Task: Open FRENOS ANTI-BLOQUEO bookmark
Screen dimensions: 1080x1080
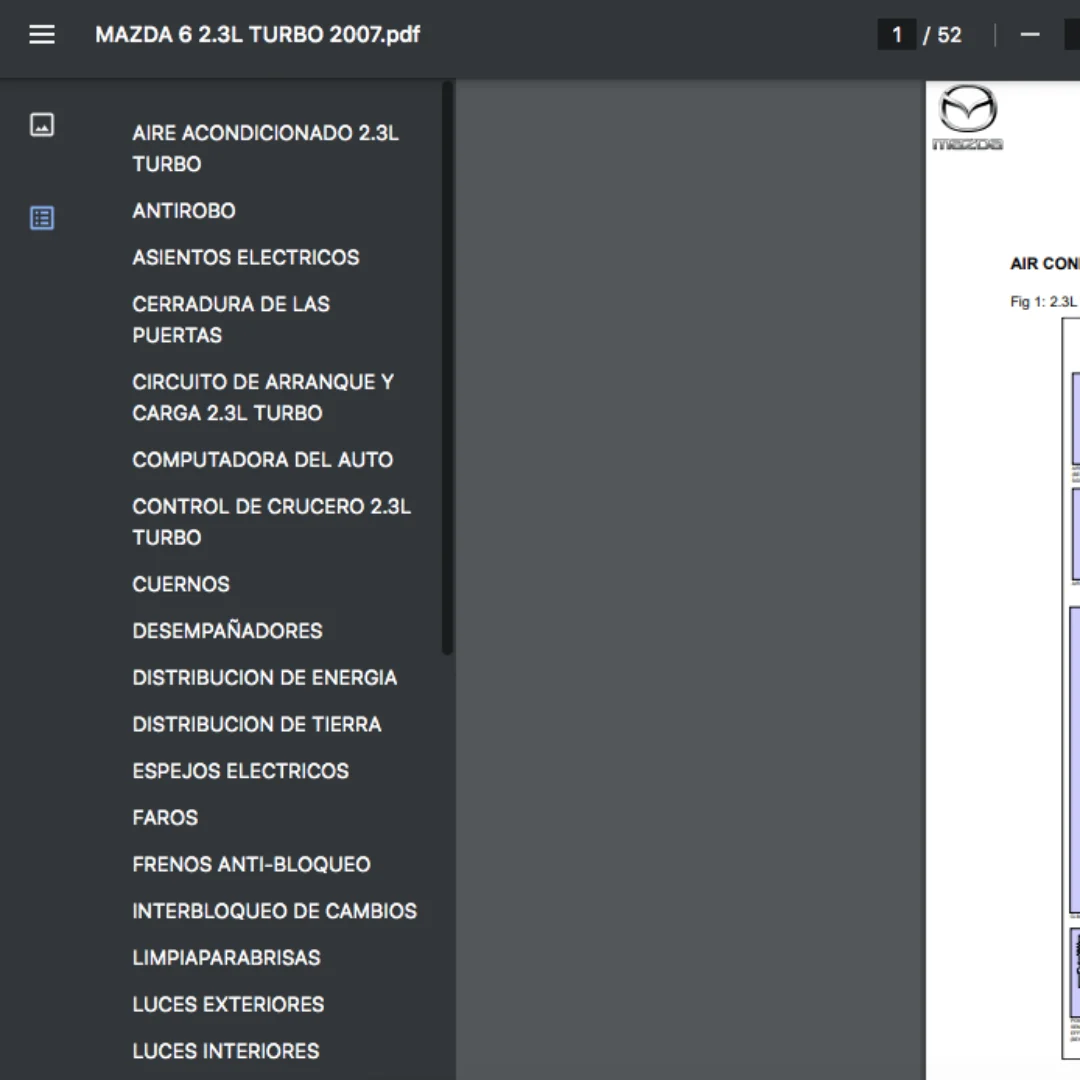Action: pos(251,864)
